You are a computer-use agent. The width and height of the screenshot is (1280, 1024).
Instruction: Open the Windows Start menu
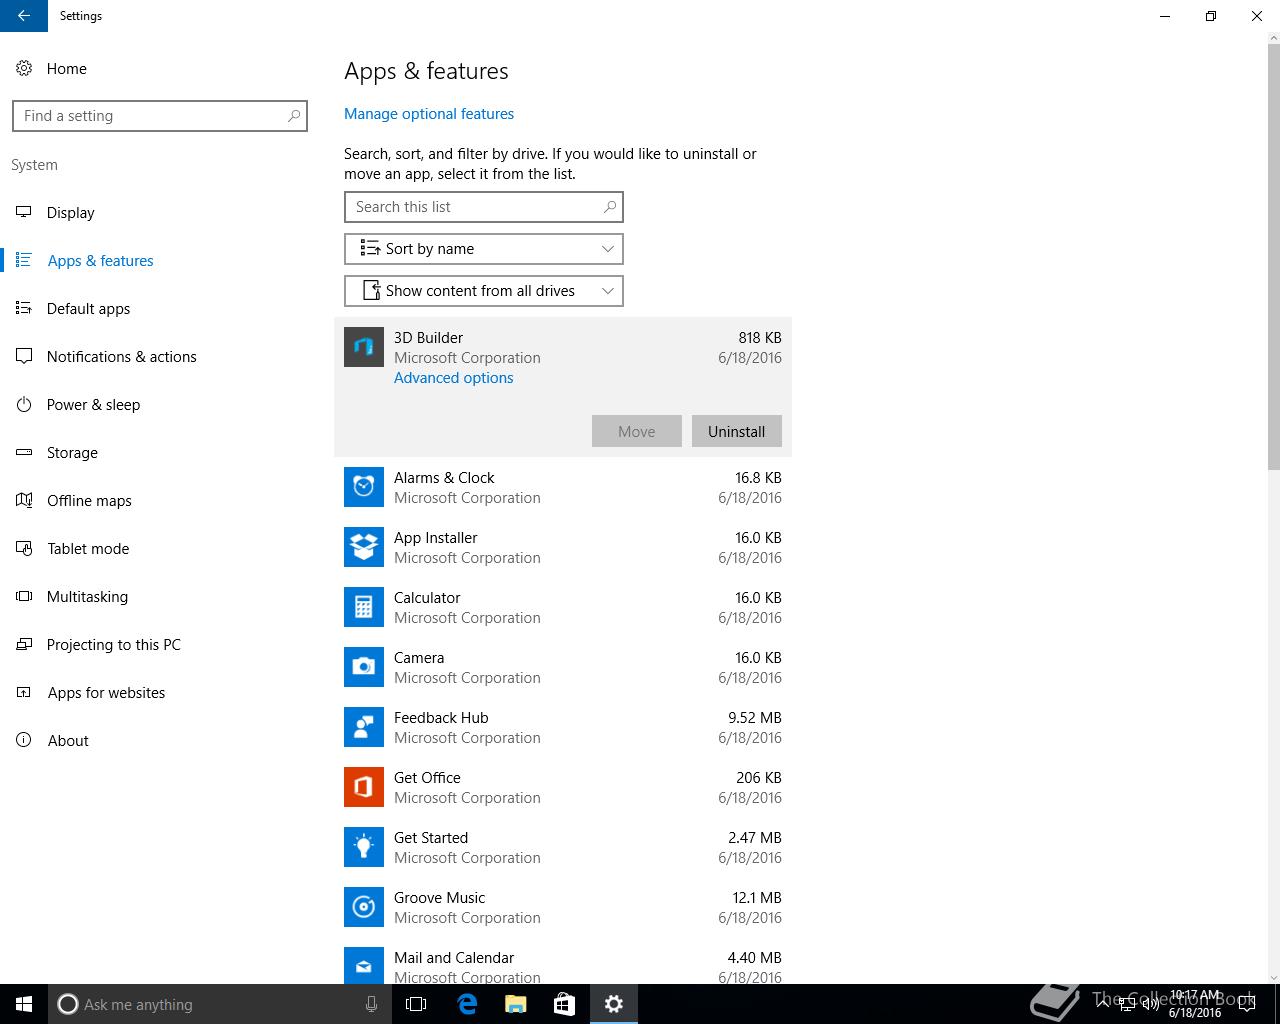click(x=24, y=1004)
